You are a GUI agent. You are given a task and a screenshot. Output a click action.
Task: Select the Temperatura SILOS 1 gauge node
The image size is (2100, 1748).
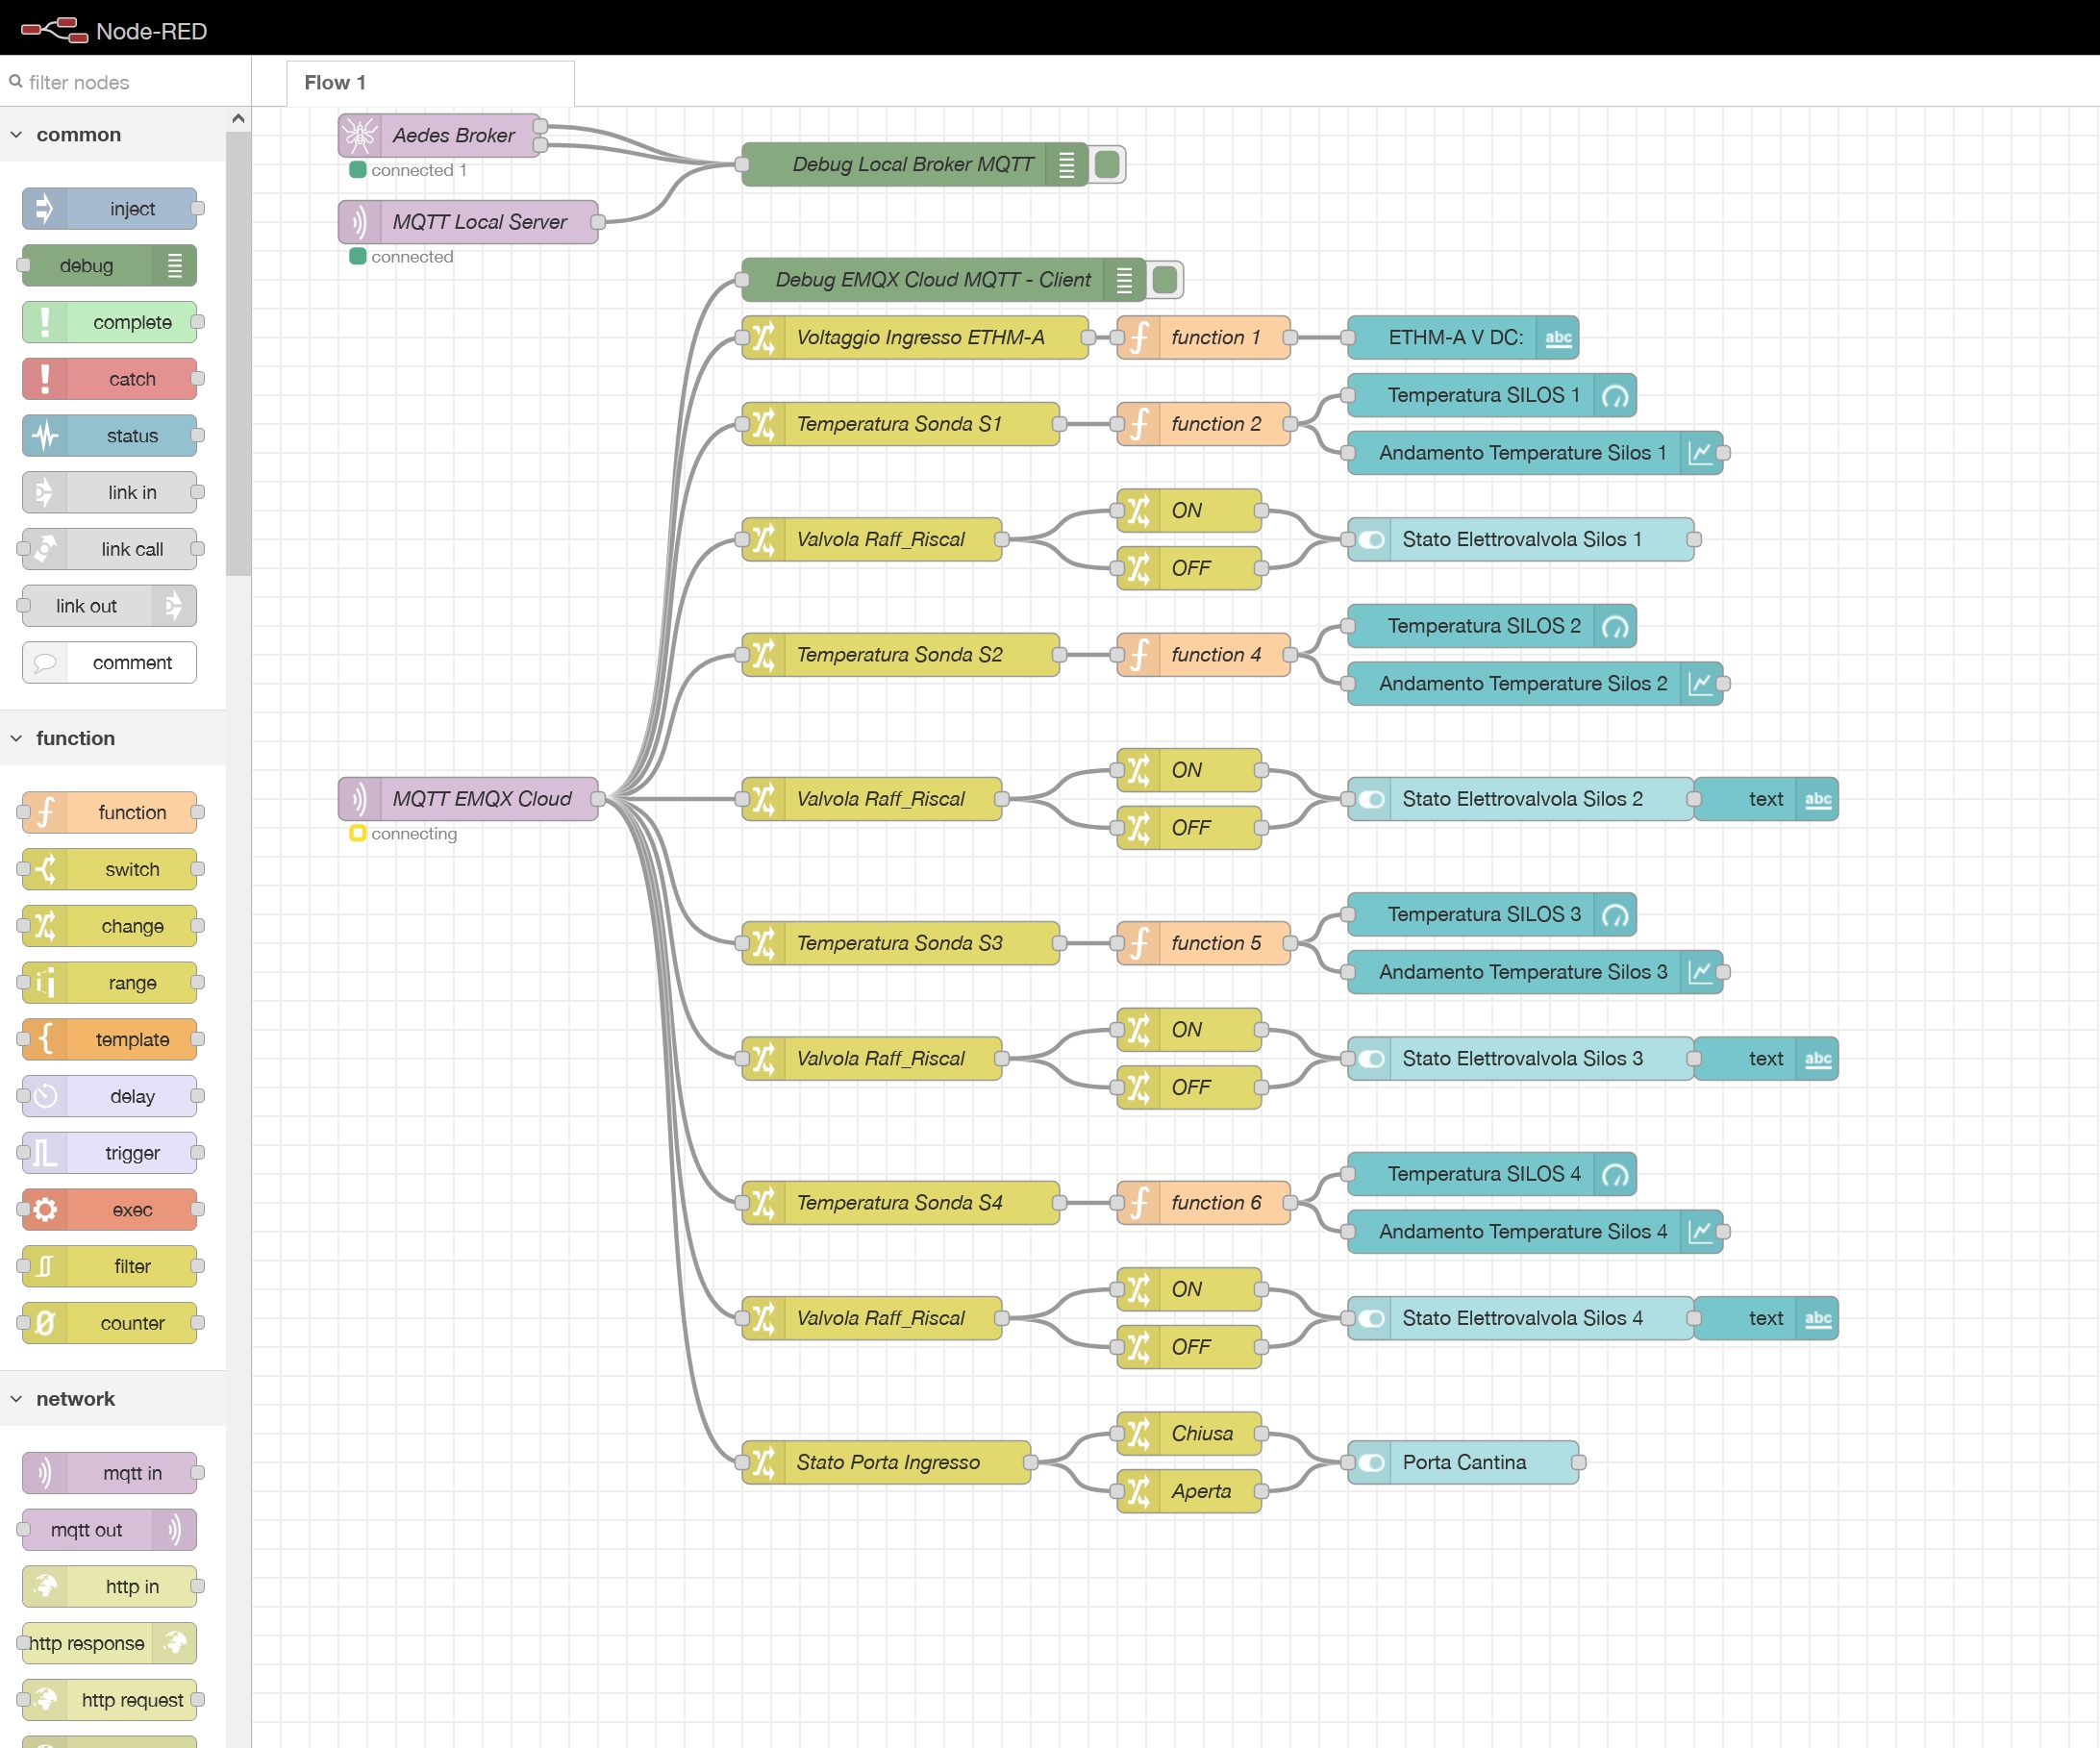click(x=1492, y=394)
